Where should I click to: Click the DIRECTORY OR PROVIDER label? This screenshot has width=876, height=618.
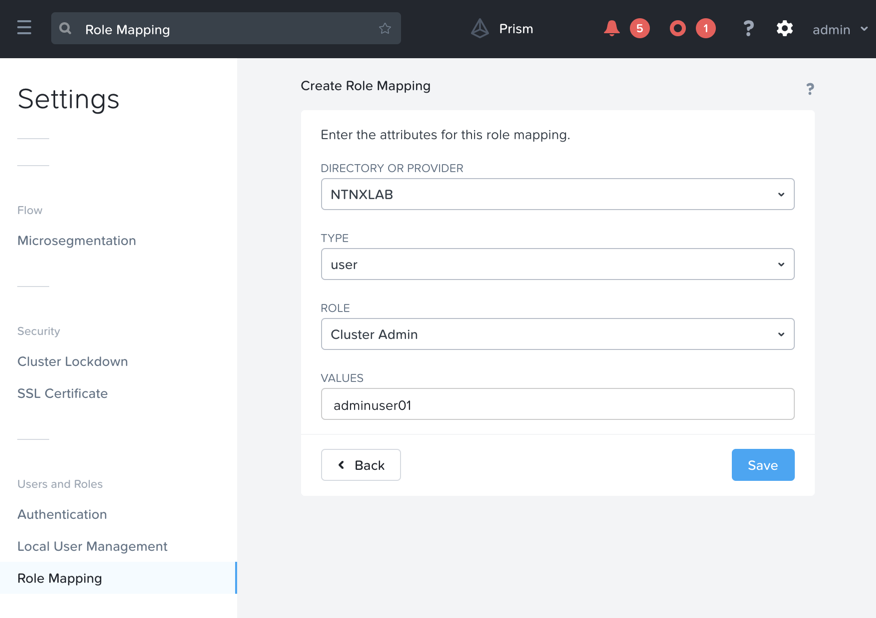392,168
